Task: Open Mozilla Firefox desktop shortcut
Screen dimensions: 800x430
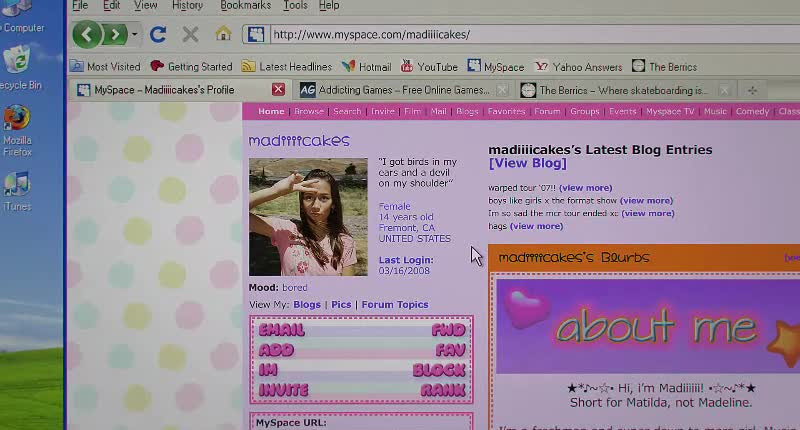Action: 17,131
